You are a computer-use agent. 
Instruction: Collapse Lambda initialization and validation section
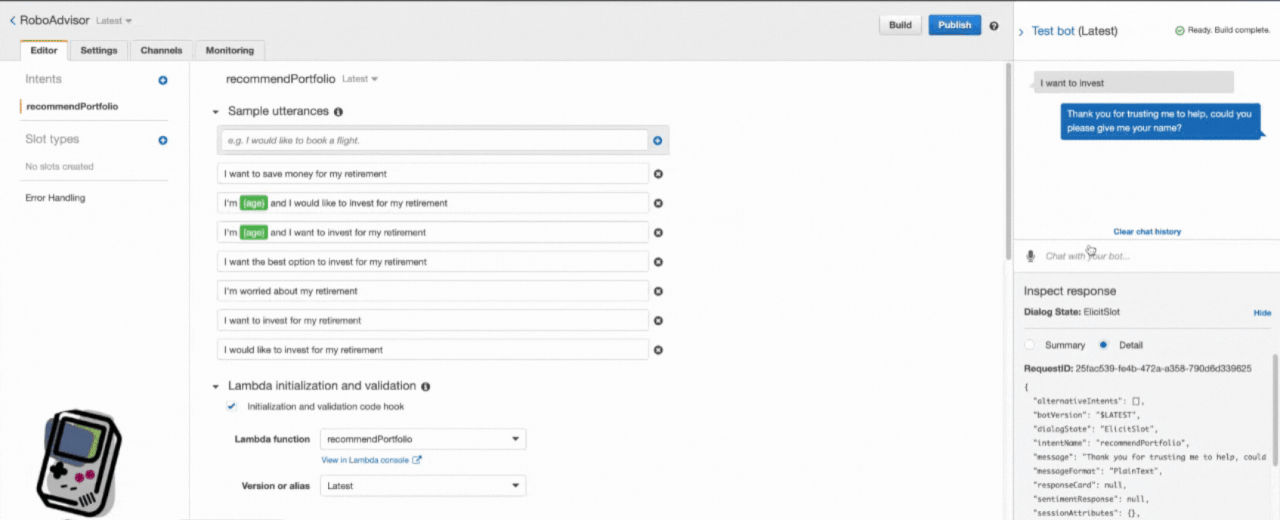click(x=215, y=386)
